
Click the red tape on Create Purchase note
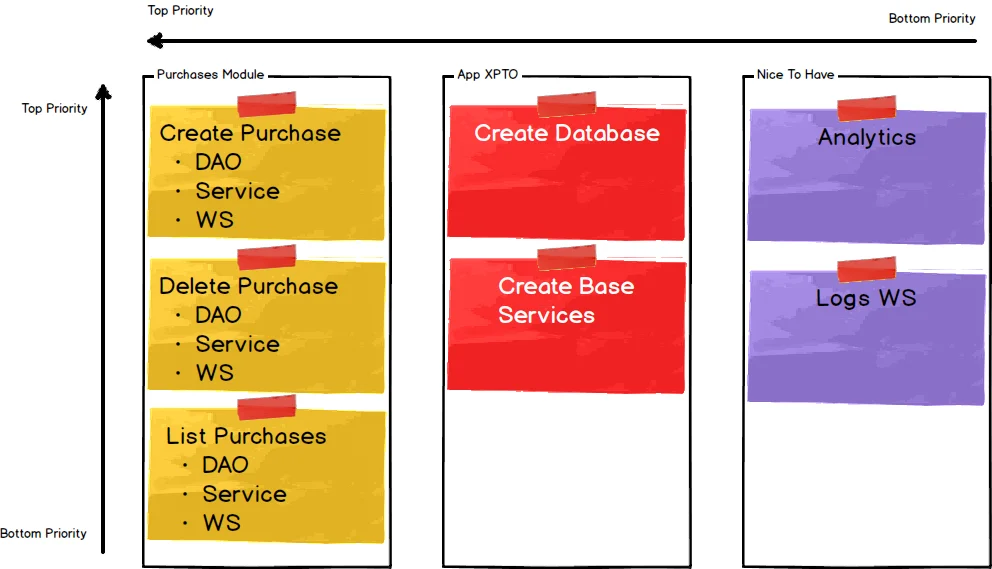[x=267, y=104]
